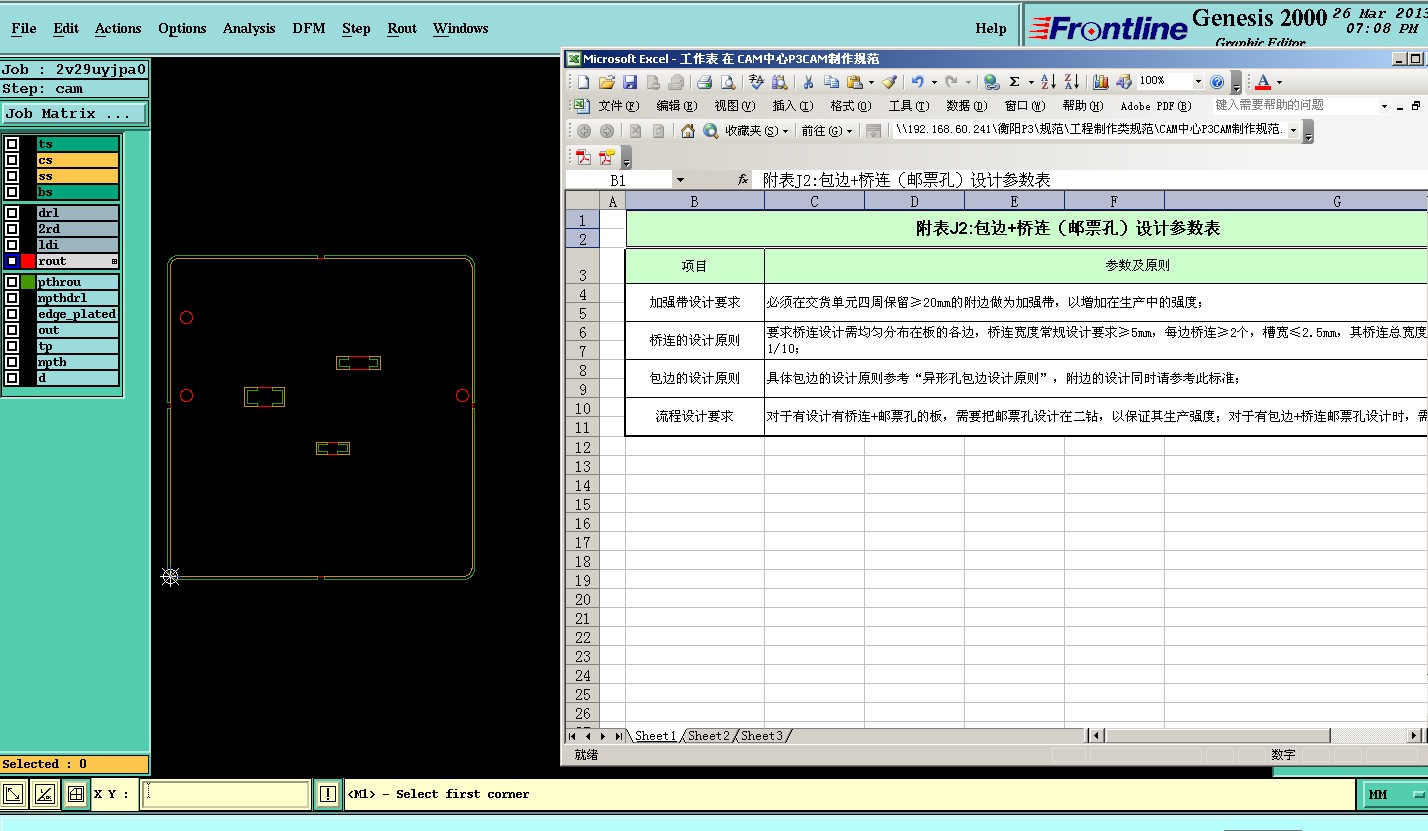Open the Excel 数据 Data menu
1428x831 pixels.
pyautogui.click(x=966, y=106)
